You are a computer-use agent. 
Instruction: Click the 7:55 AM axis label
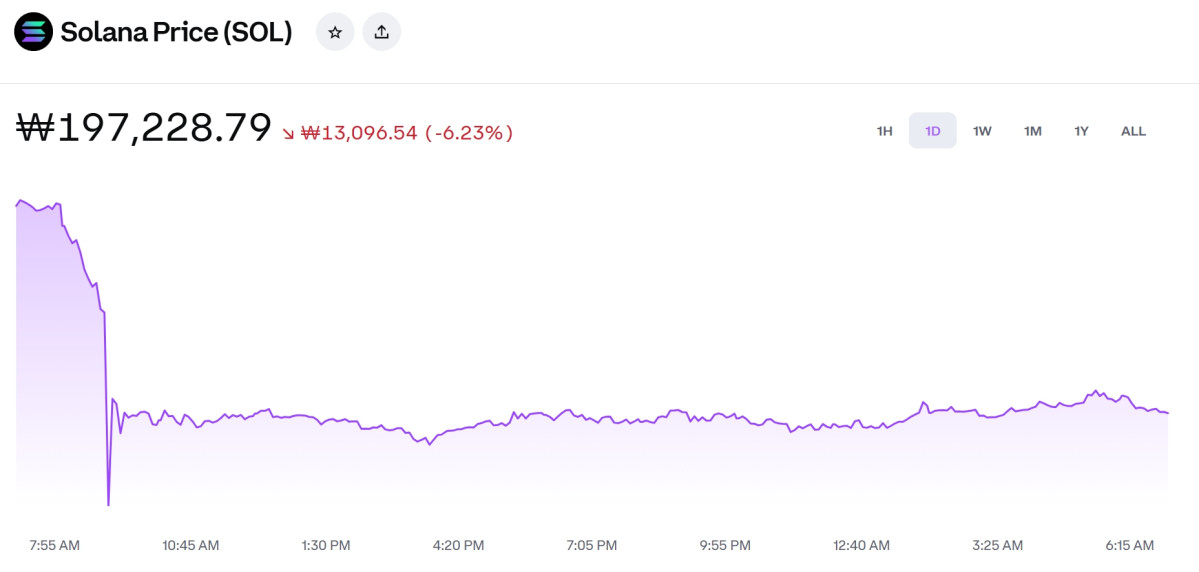click(x=55, y=545)
